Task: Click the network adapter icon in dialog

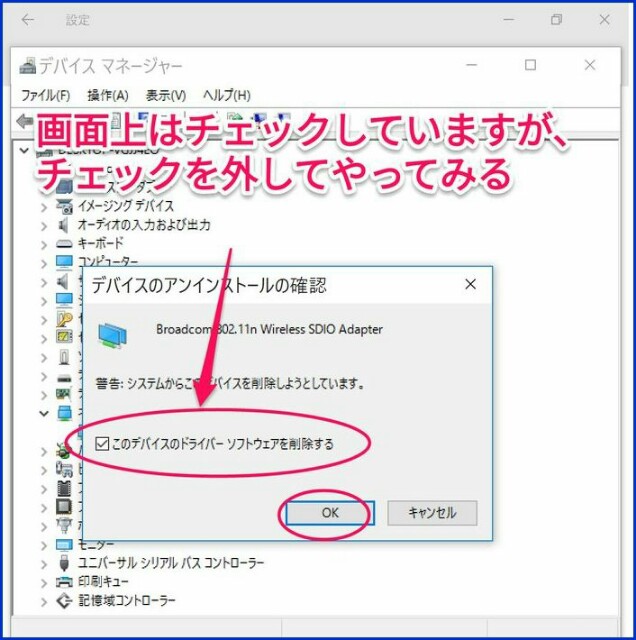Action: tap(112, 338)
